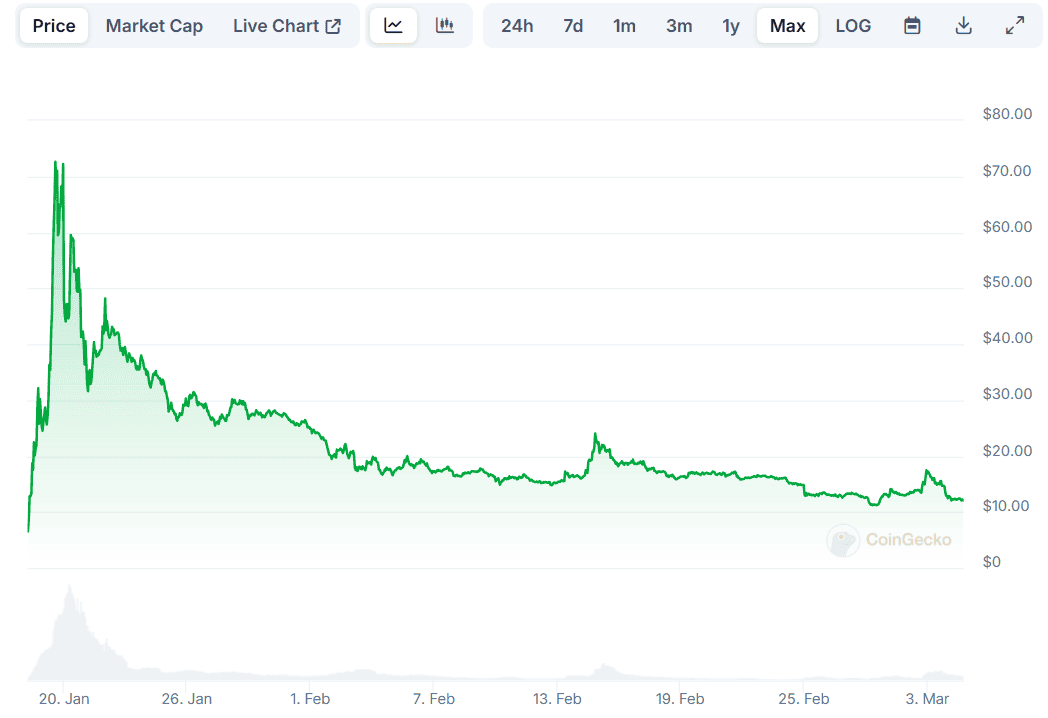
Task: Click the CoinGecko watermark logo
Action: coord(890,541)
